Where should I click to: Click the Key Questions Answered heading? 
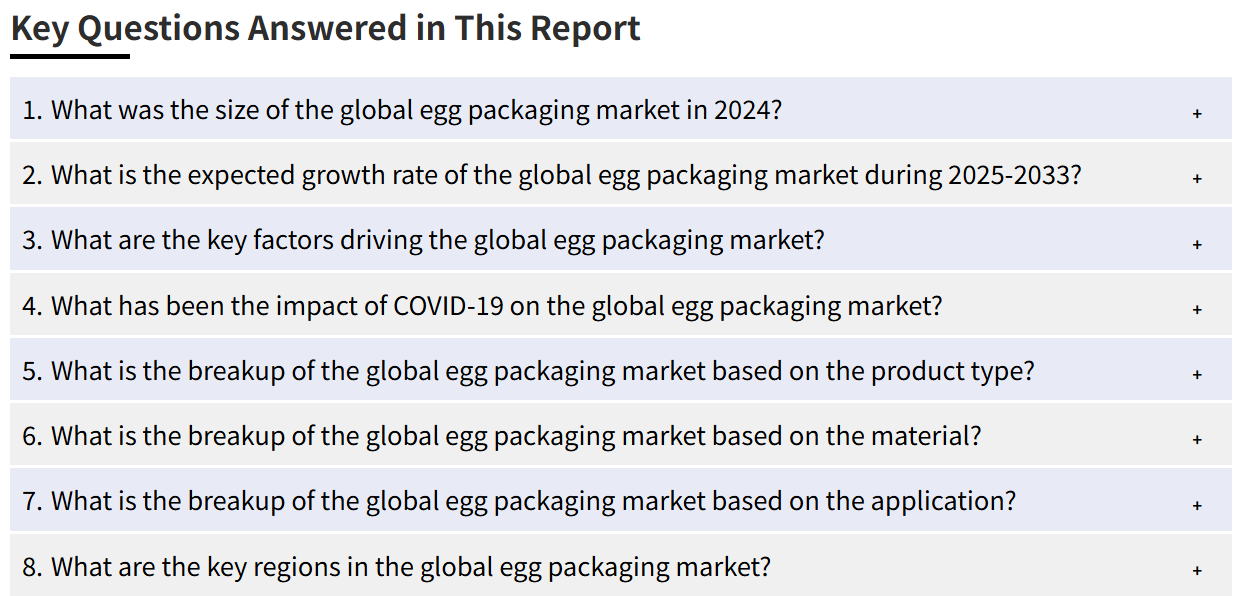[326, 28]
